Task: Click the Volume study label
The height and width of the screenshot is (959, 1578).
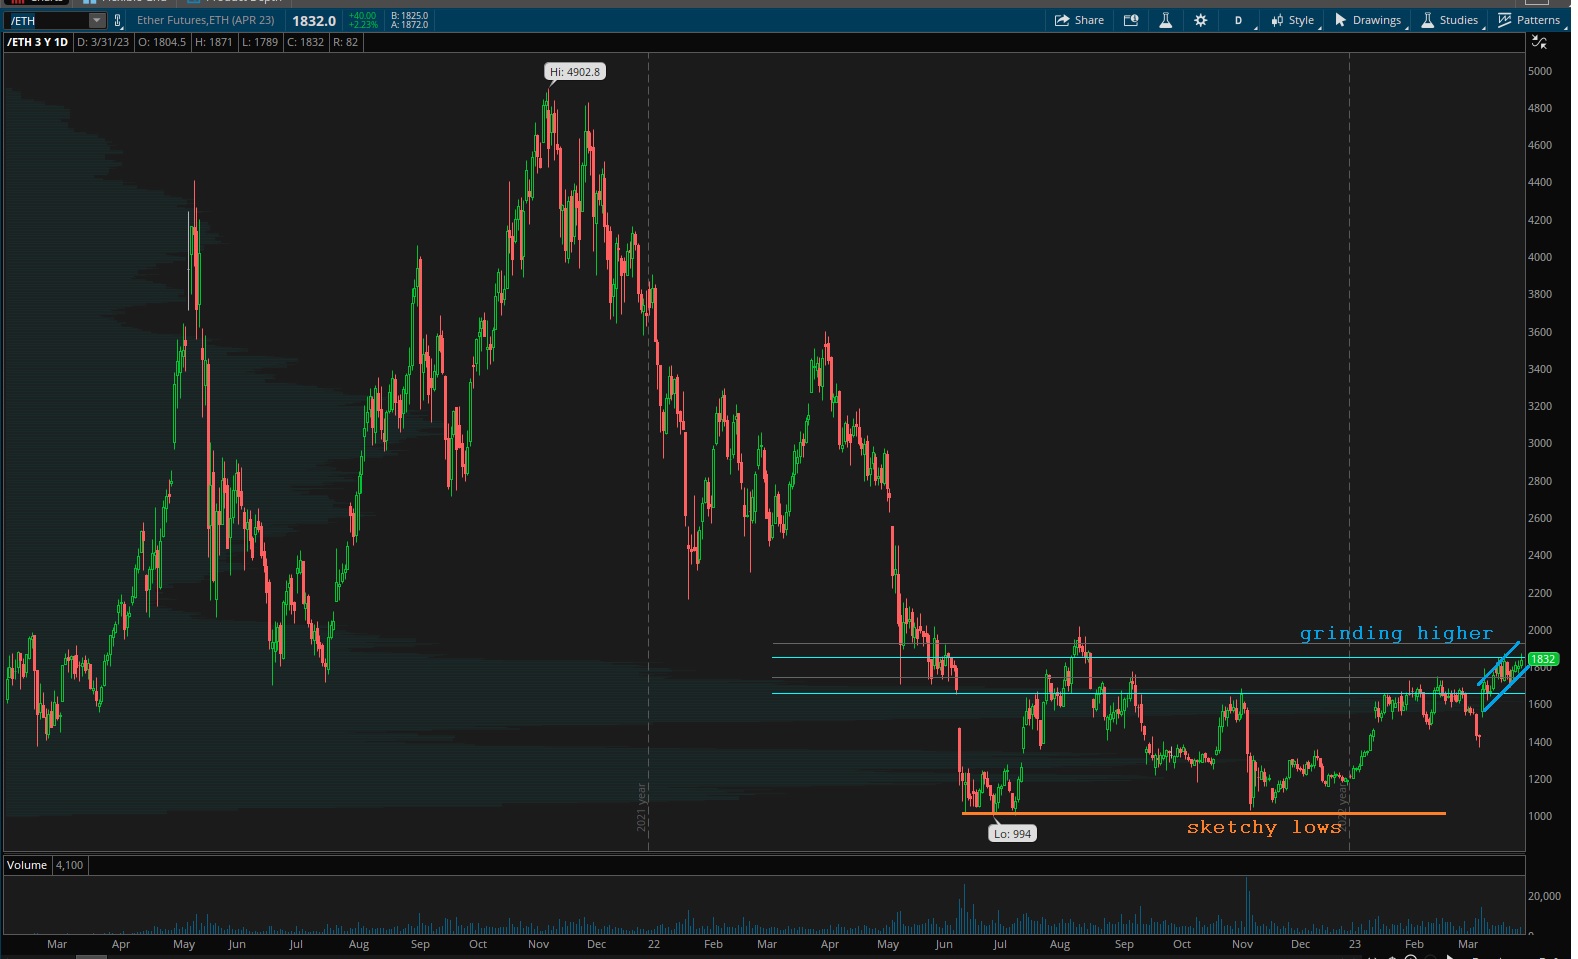Action: tap(27, 865)
